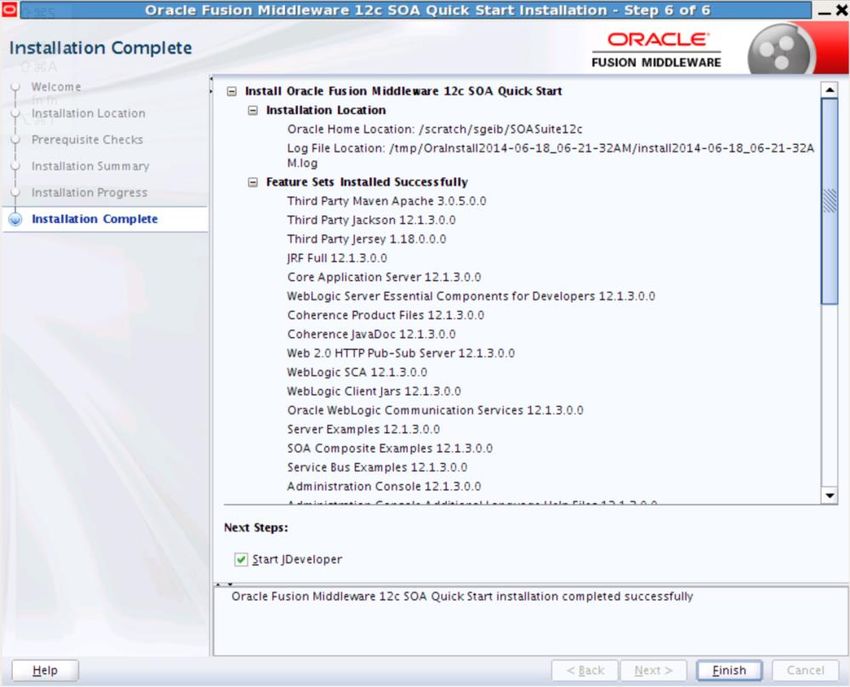Select Prerequisite Checks step in the sidebar
Image resolution: width=850 pixels, height=687 pixels.
tap(87, 140)
